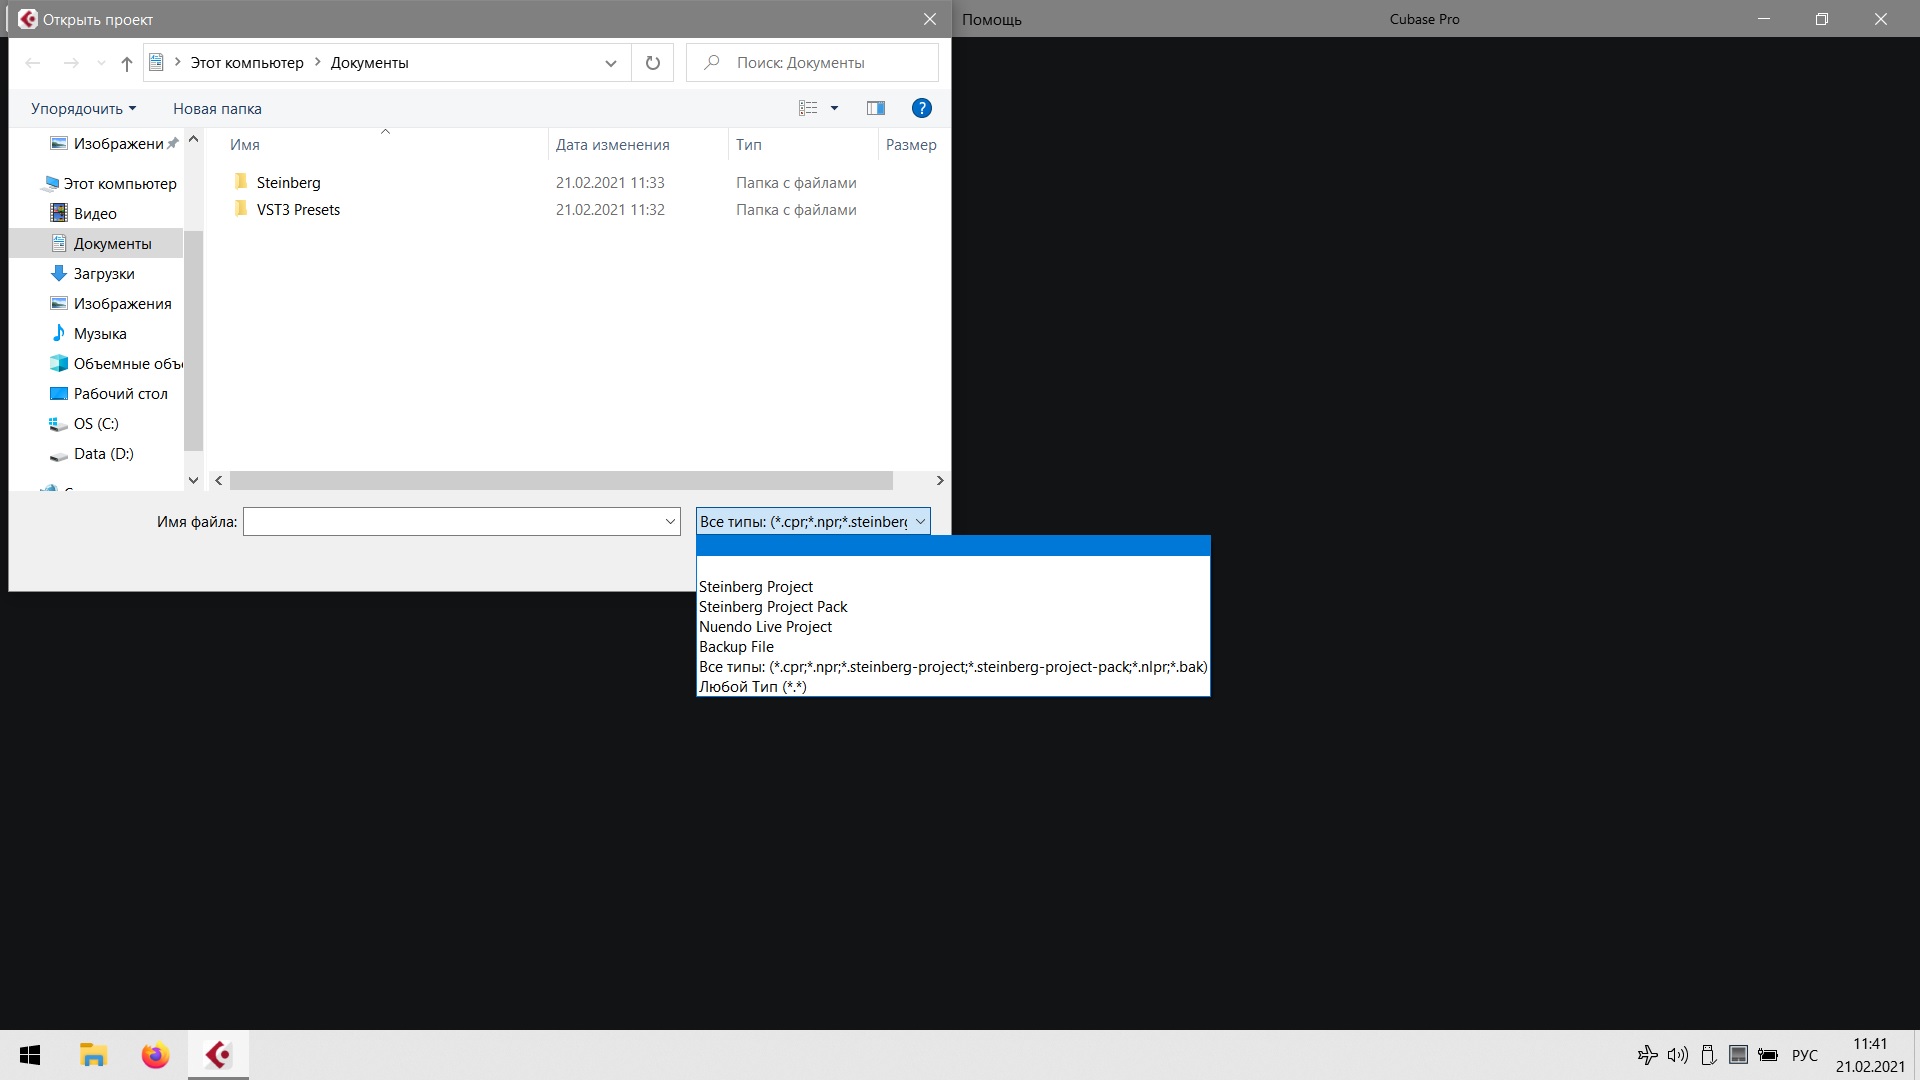1920x1080 pixels.
Task: Click the horizontal scrollbar of file list
Action: coord(560,481)
